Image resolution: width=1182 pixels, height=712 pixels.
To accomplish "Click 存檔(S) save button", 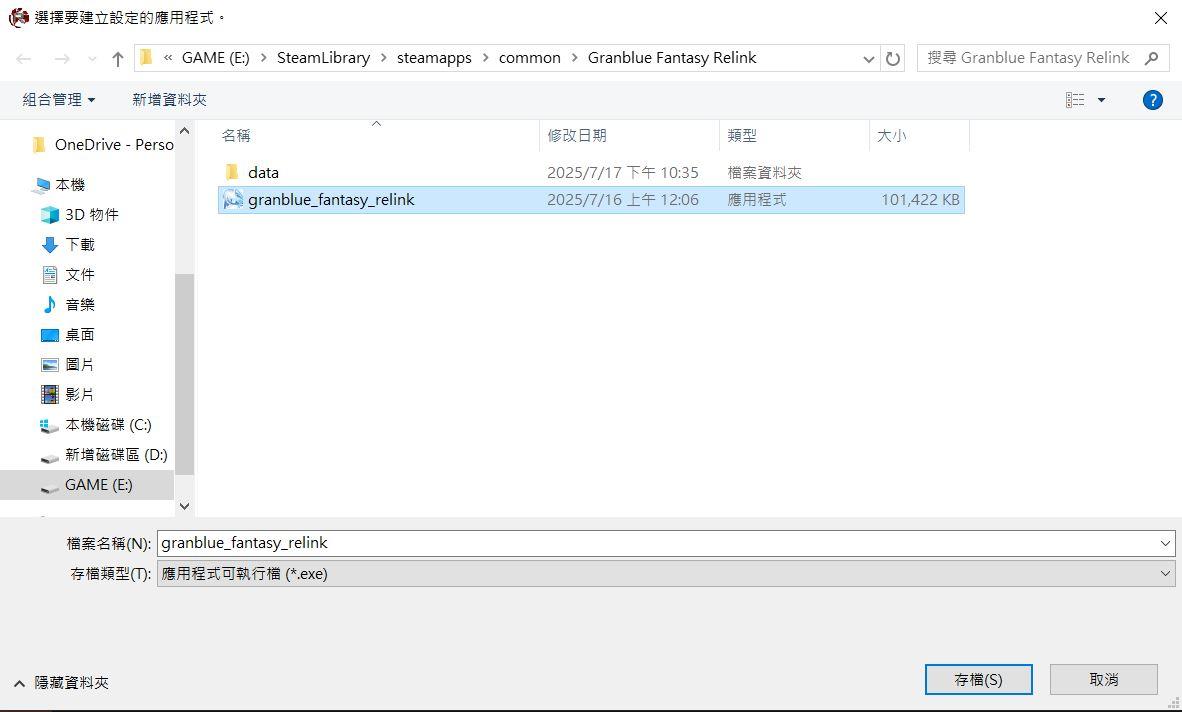I will click(978, 680).
